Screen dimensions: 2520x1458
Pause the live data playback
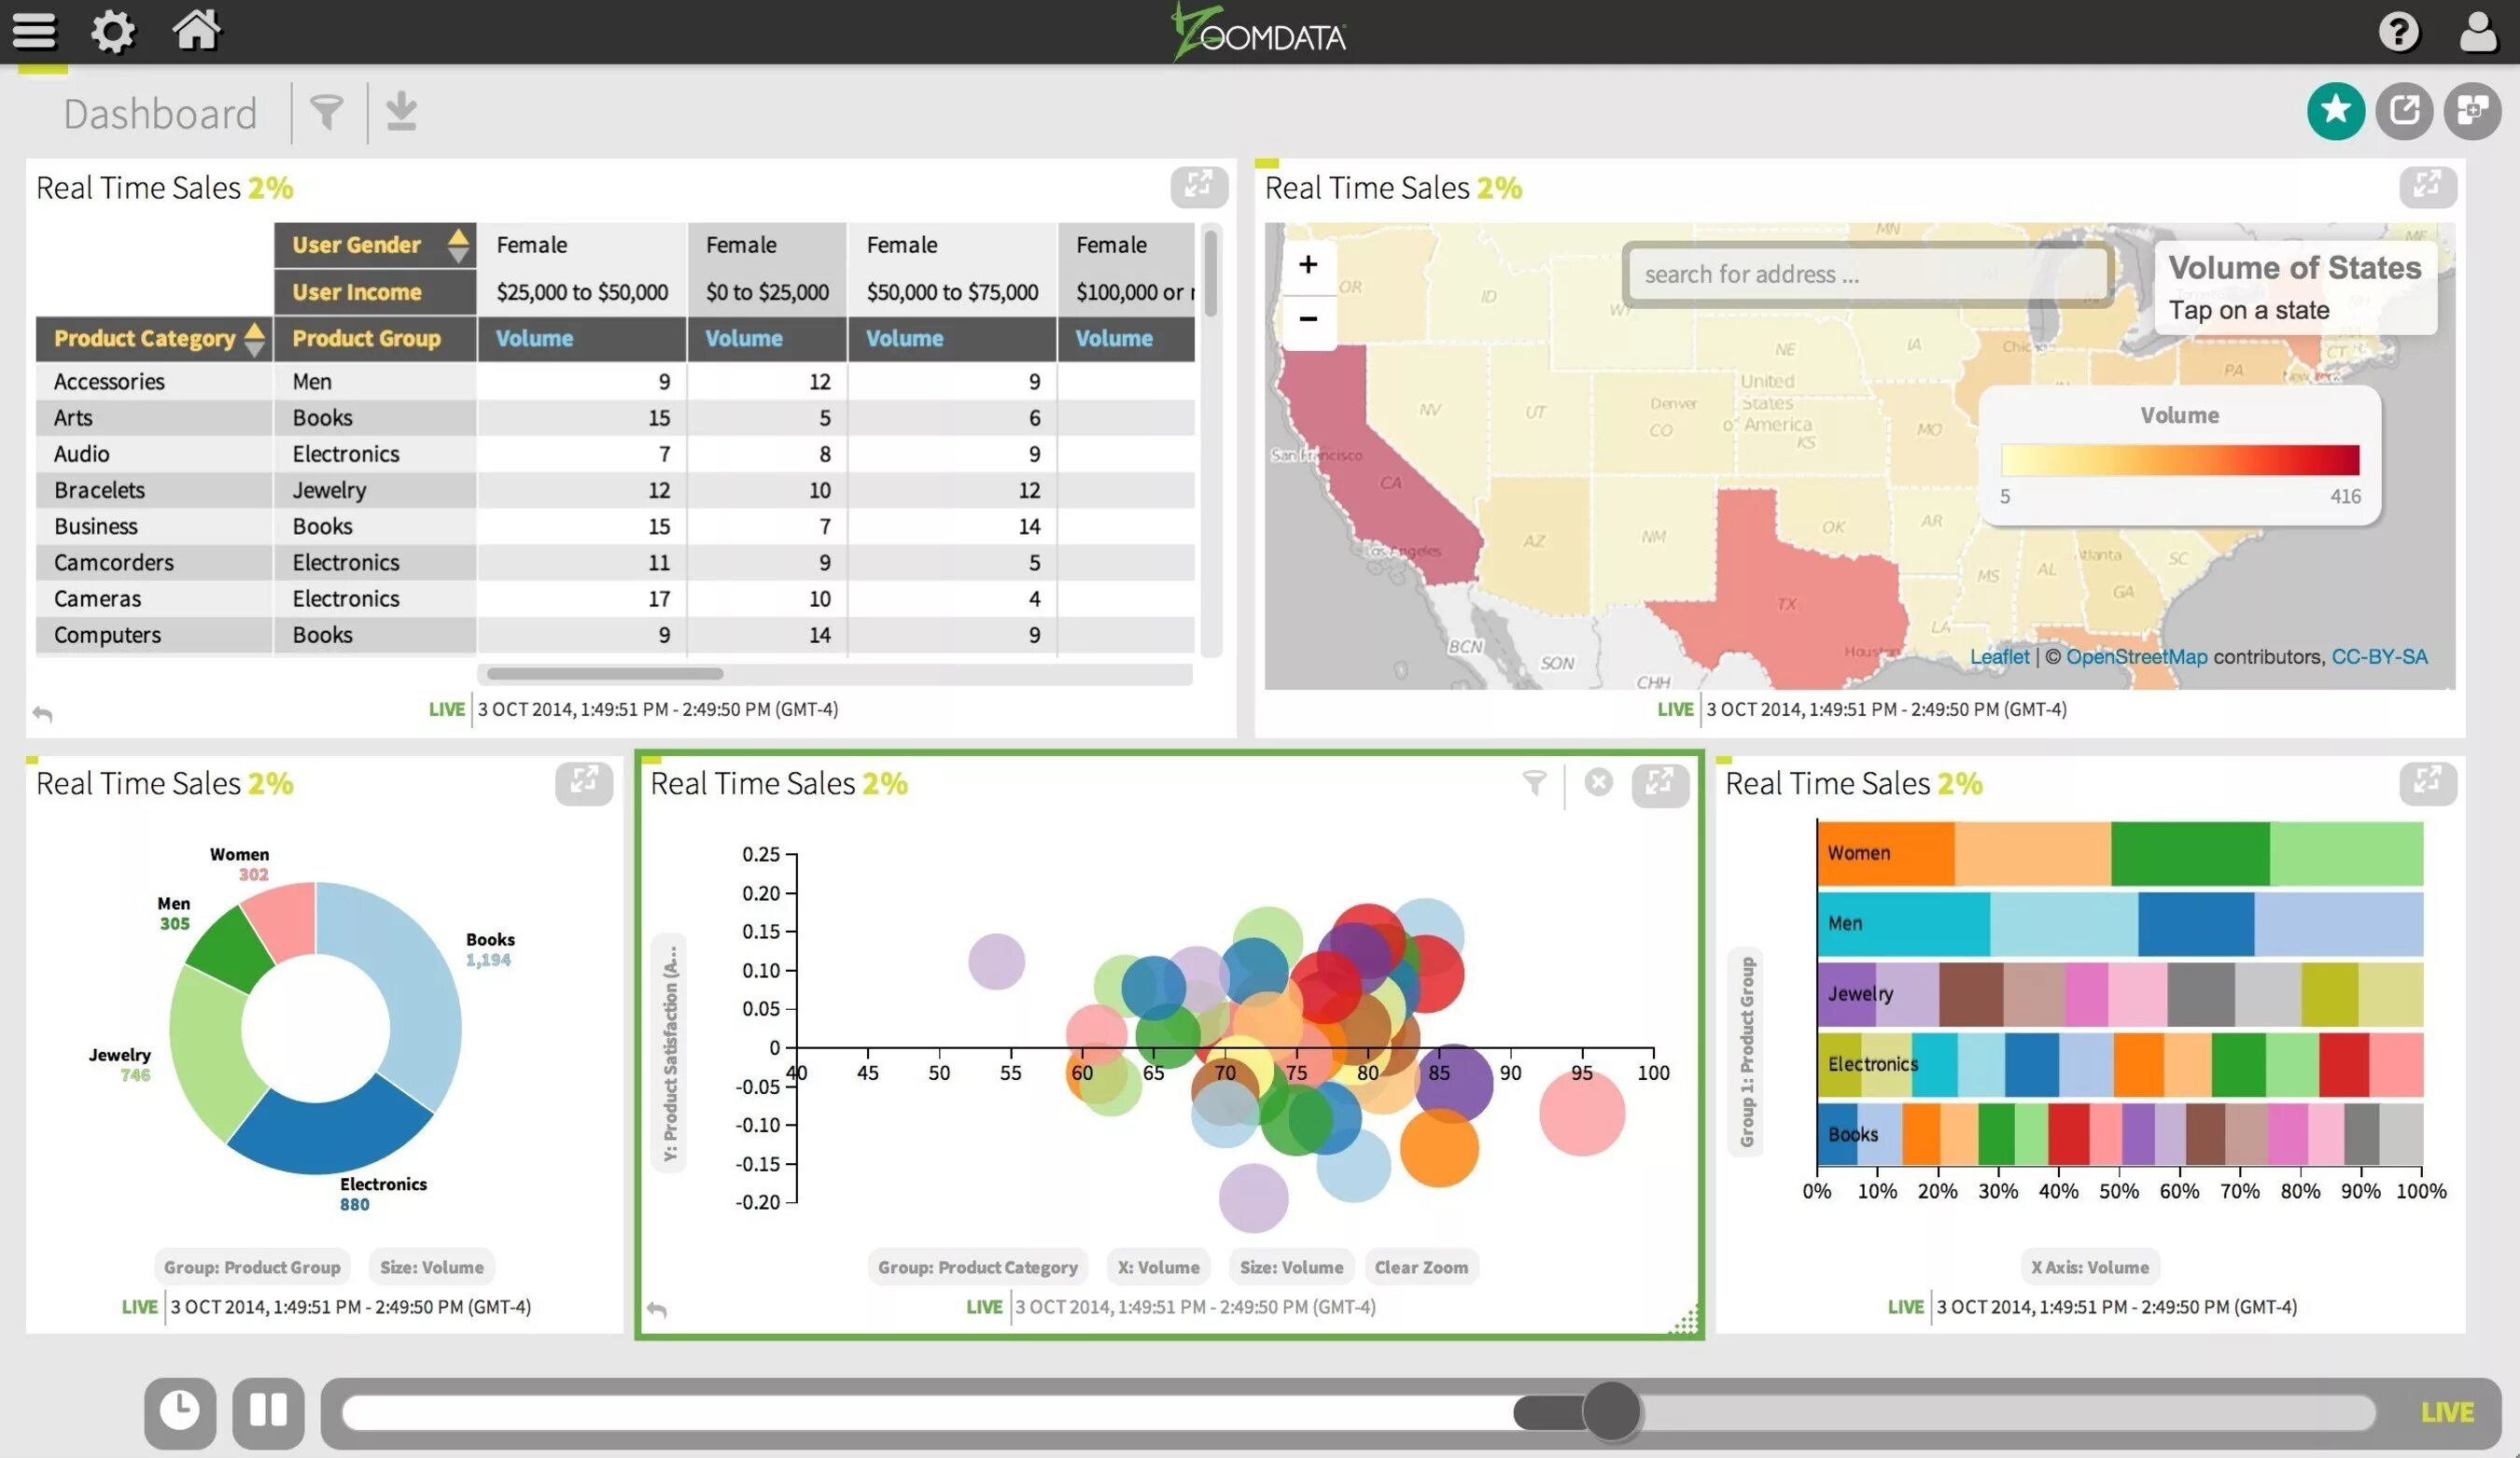[x=268, y=1411]
